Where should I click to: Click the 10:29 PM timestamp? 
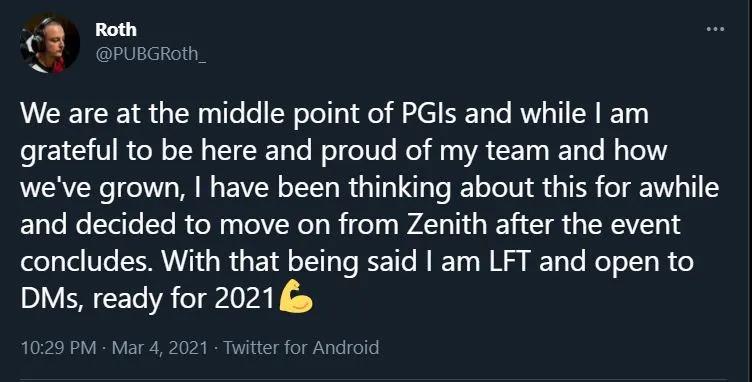(x=59, y=347)
